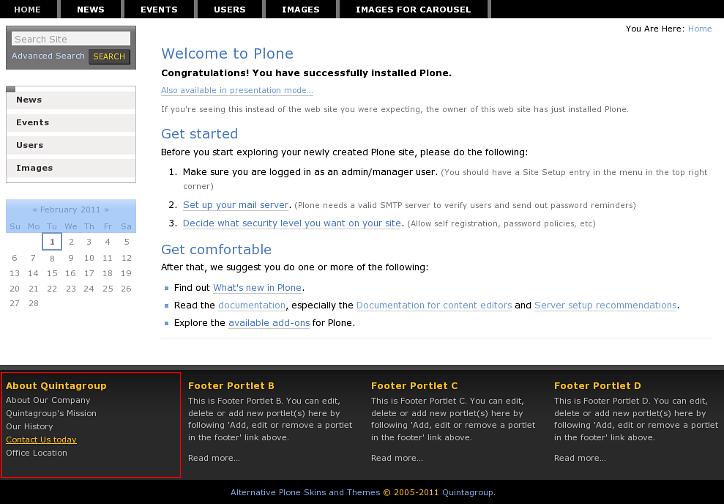Screen dimensions: 724x504
Task: Select day 14 in the calendar
Action: 33,273
